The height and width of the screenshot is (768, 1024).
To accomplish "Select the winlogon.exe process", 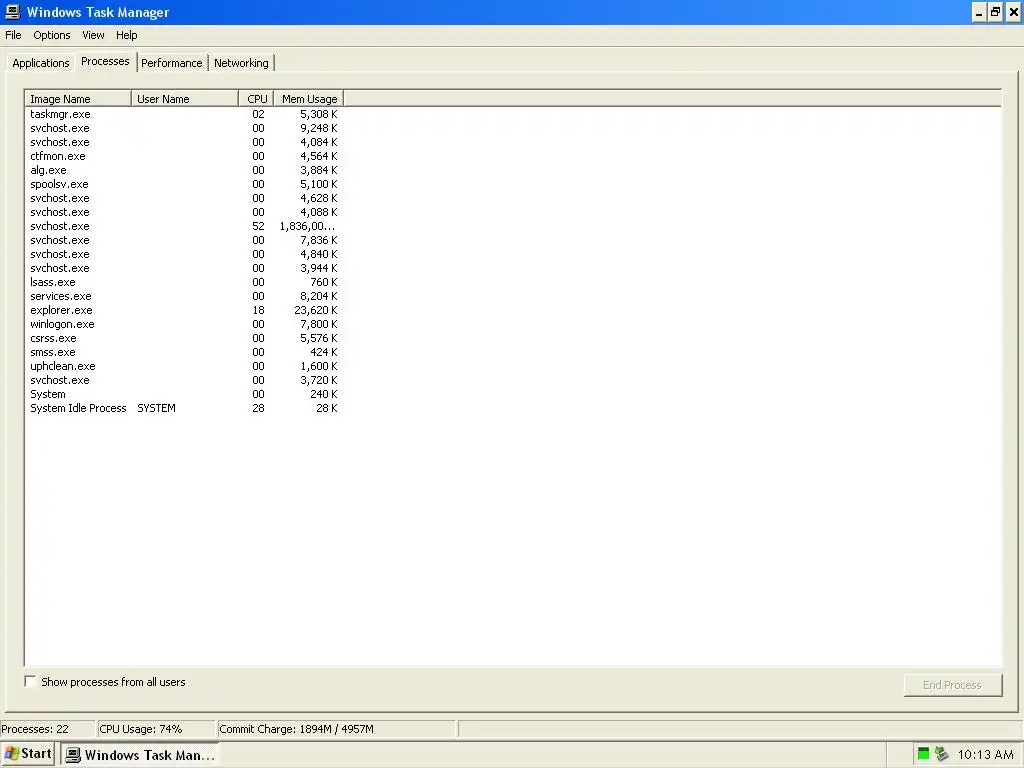I will (184, 325).
